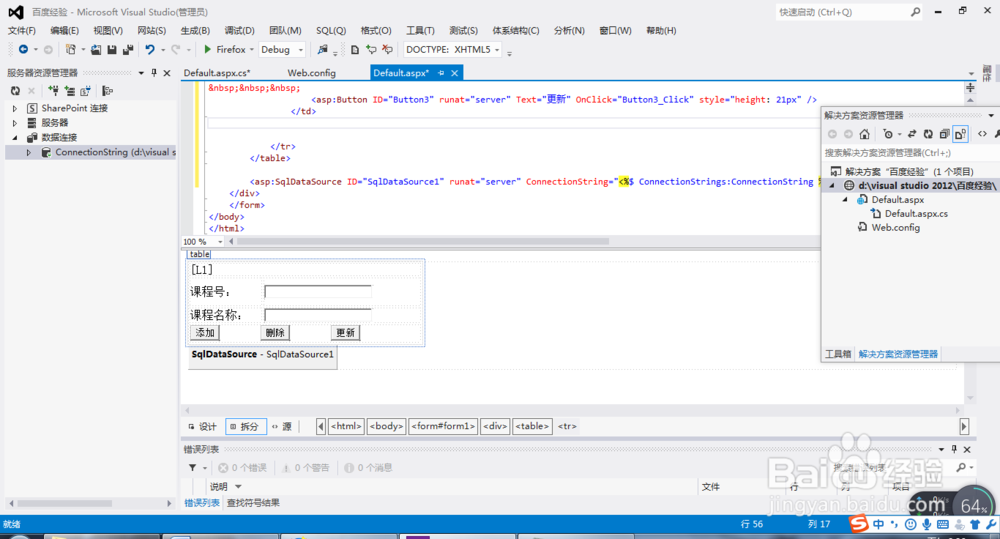Open the SQL(Q) menu
1000x539 pixels.
pos(331,31)
